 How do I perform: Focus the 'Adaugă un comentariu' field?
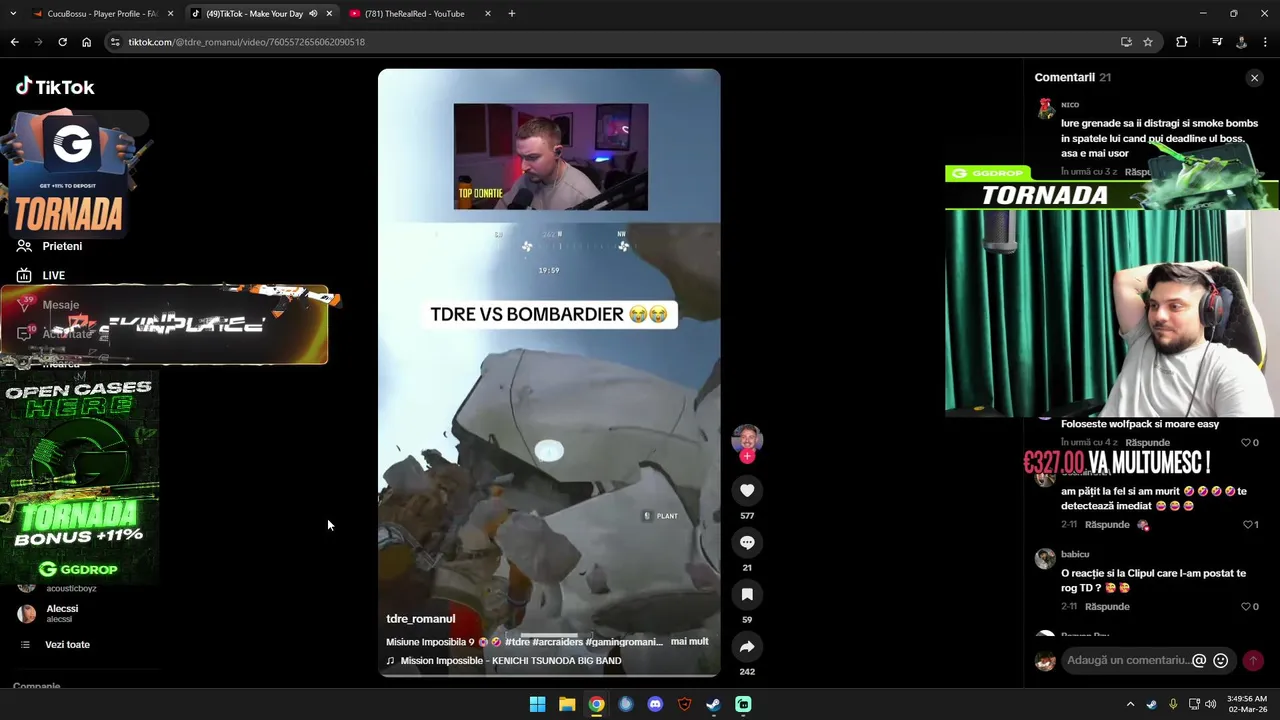point(1128,660)
